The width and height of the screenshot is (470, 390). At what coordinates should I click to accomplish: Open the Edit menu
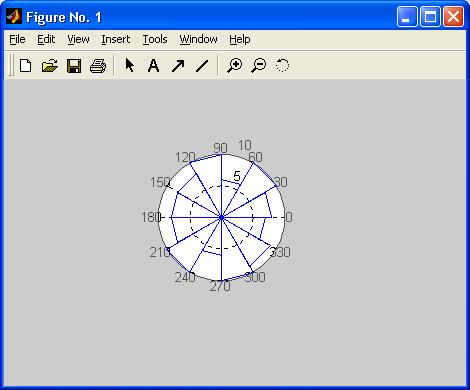46,39
